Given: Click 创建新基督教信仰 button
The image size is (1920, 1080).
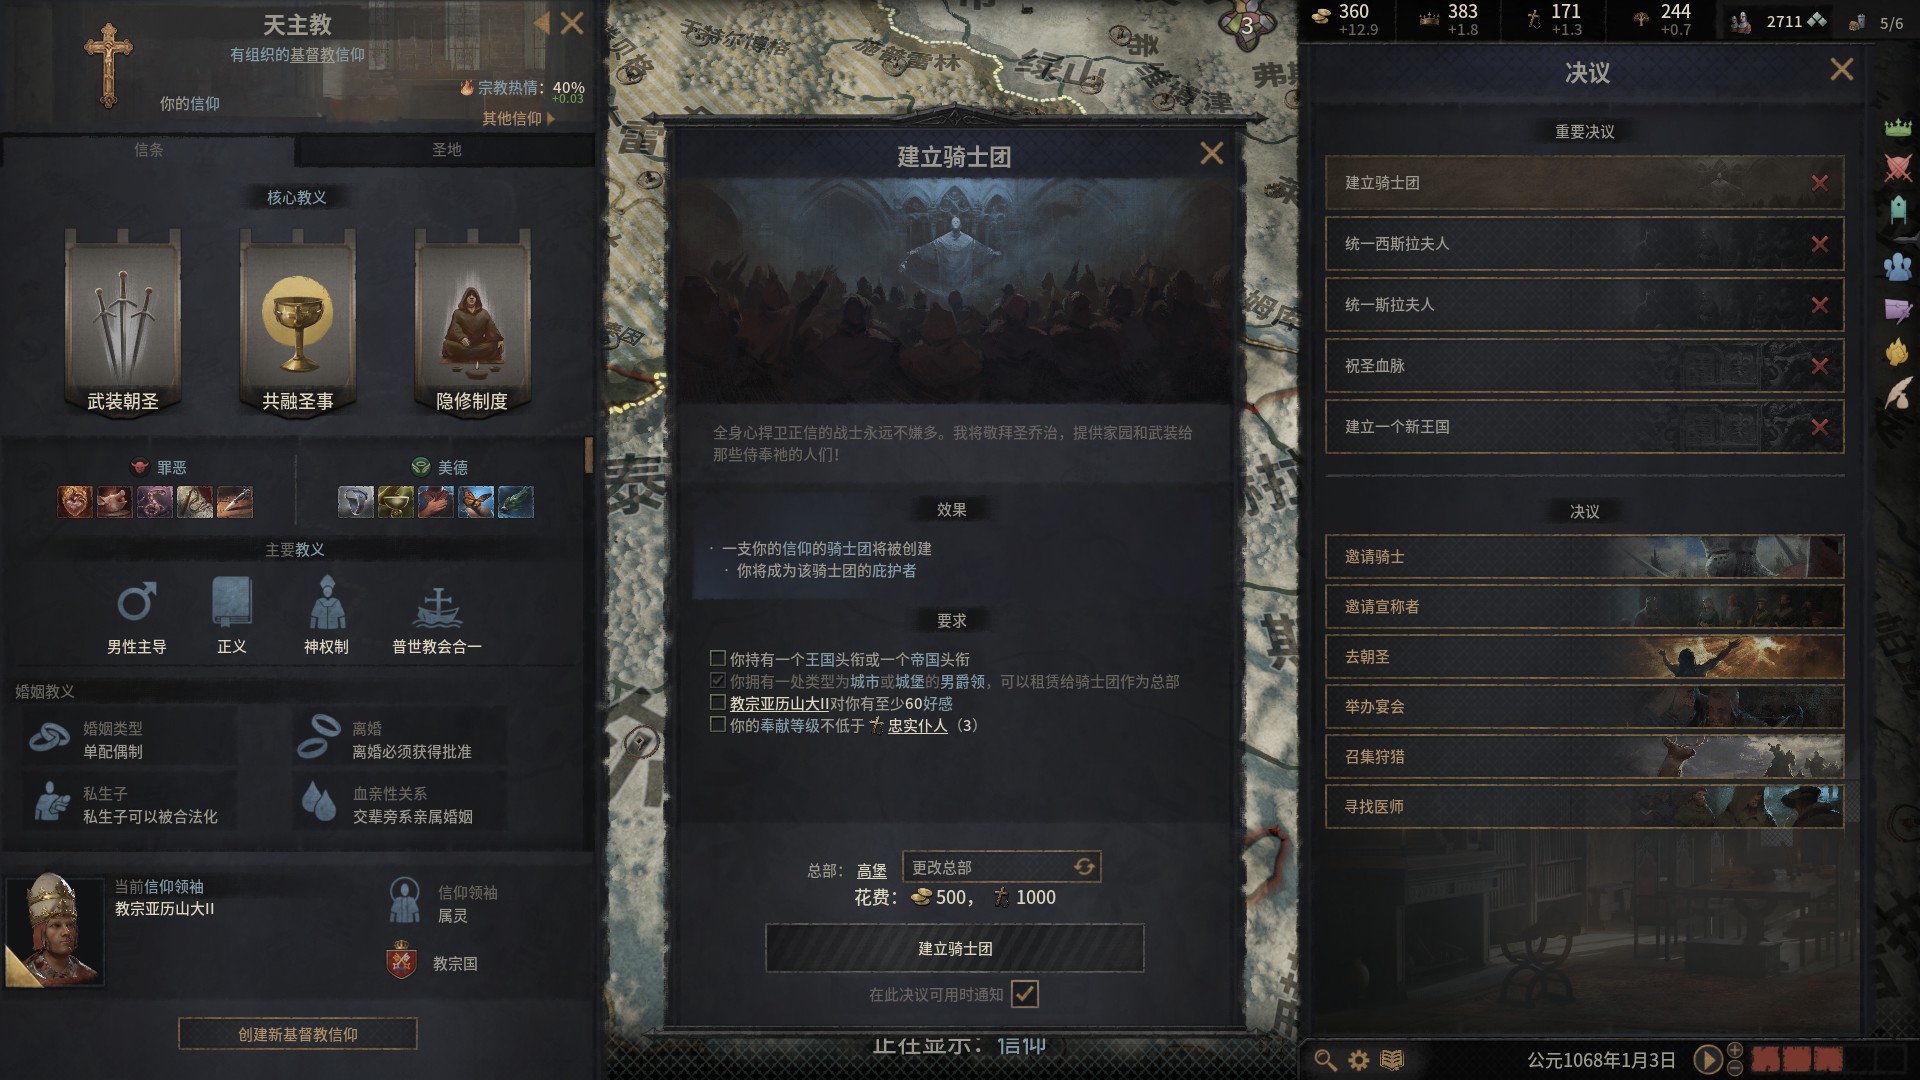Looking at the screenshot, I should pyautogui.click(x=298, y=1034).
